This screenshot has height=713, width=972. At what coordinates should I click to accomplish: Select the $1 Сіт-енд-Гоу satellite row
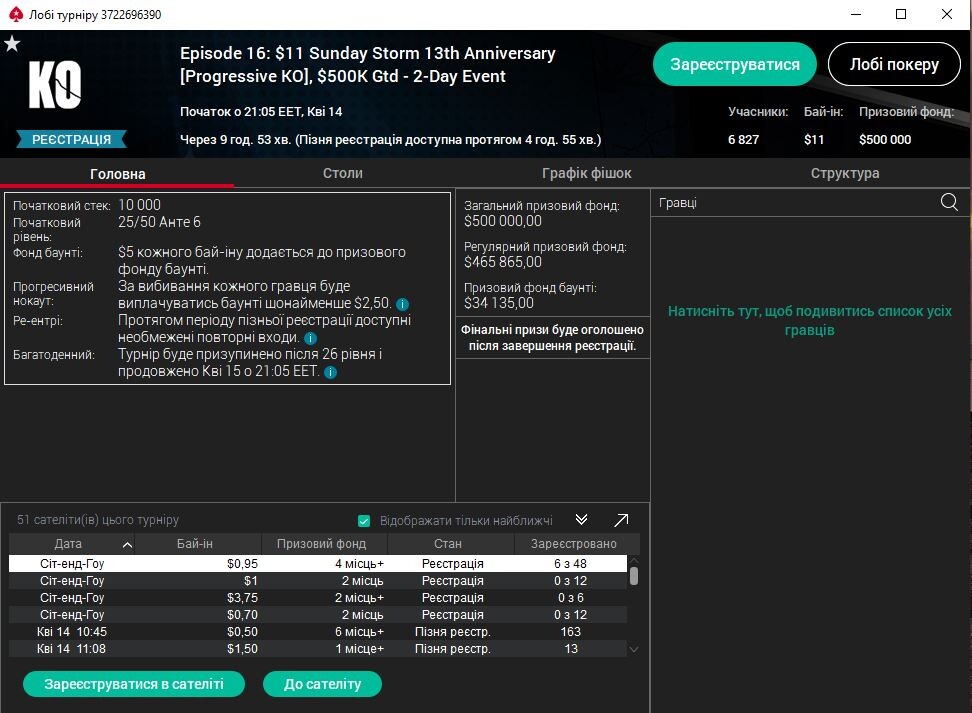[x=318, y=581]
